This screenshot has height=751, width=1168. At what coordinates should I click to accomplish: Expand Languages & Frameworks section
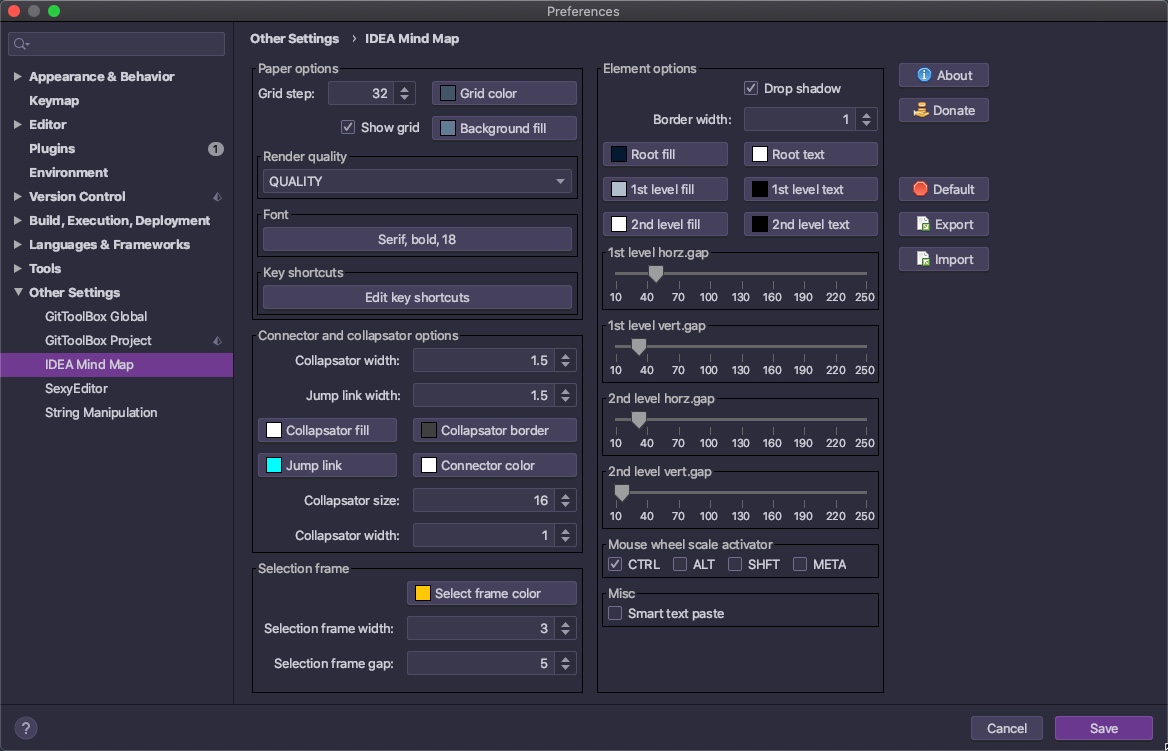coord(18,244)
